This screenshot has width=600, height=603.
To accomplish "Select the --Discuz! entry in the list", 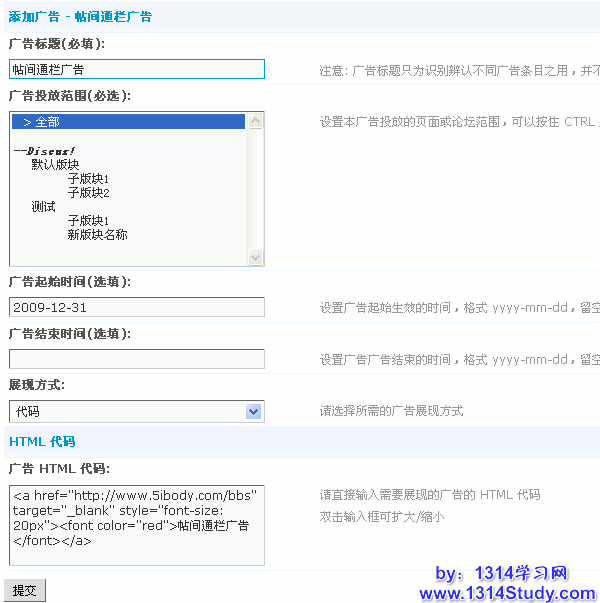I will point(45,151).
